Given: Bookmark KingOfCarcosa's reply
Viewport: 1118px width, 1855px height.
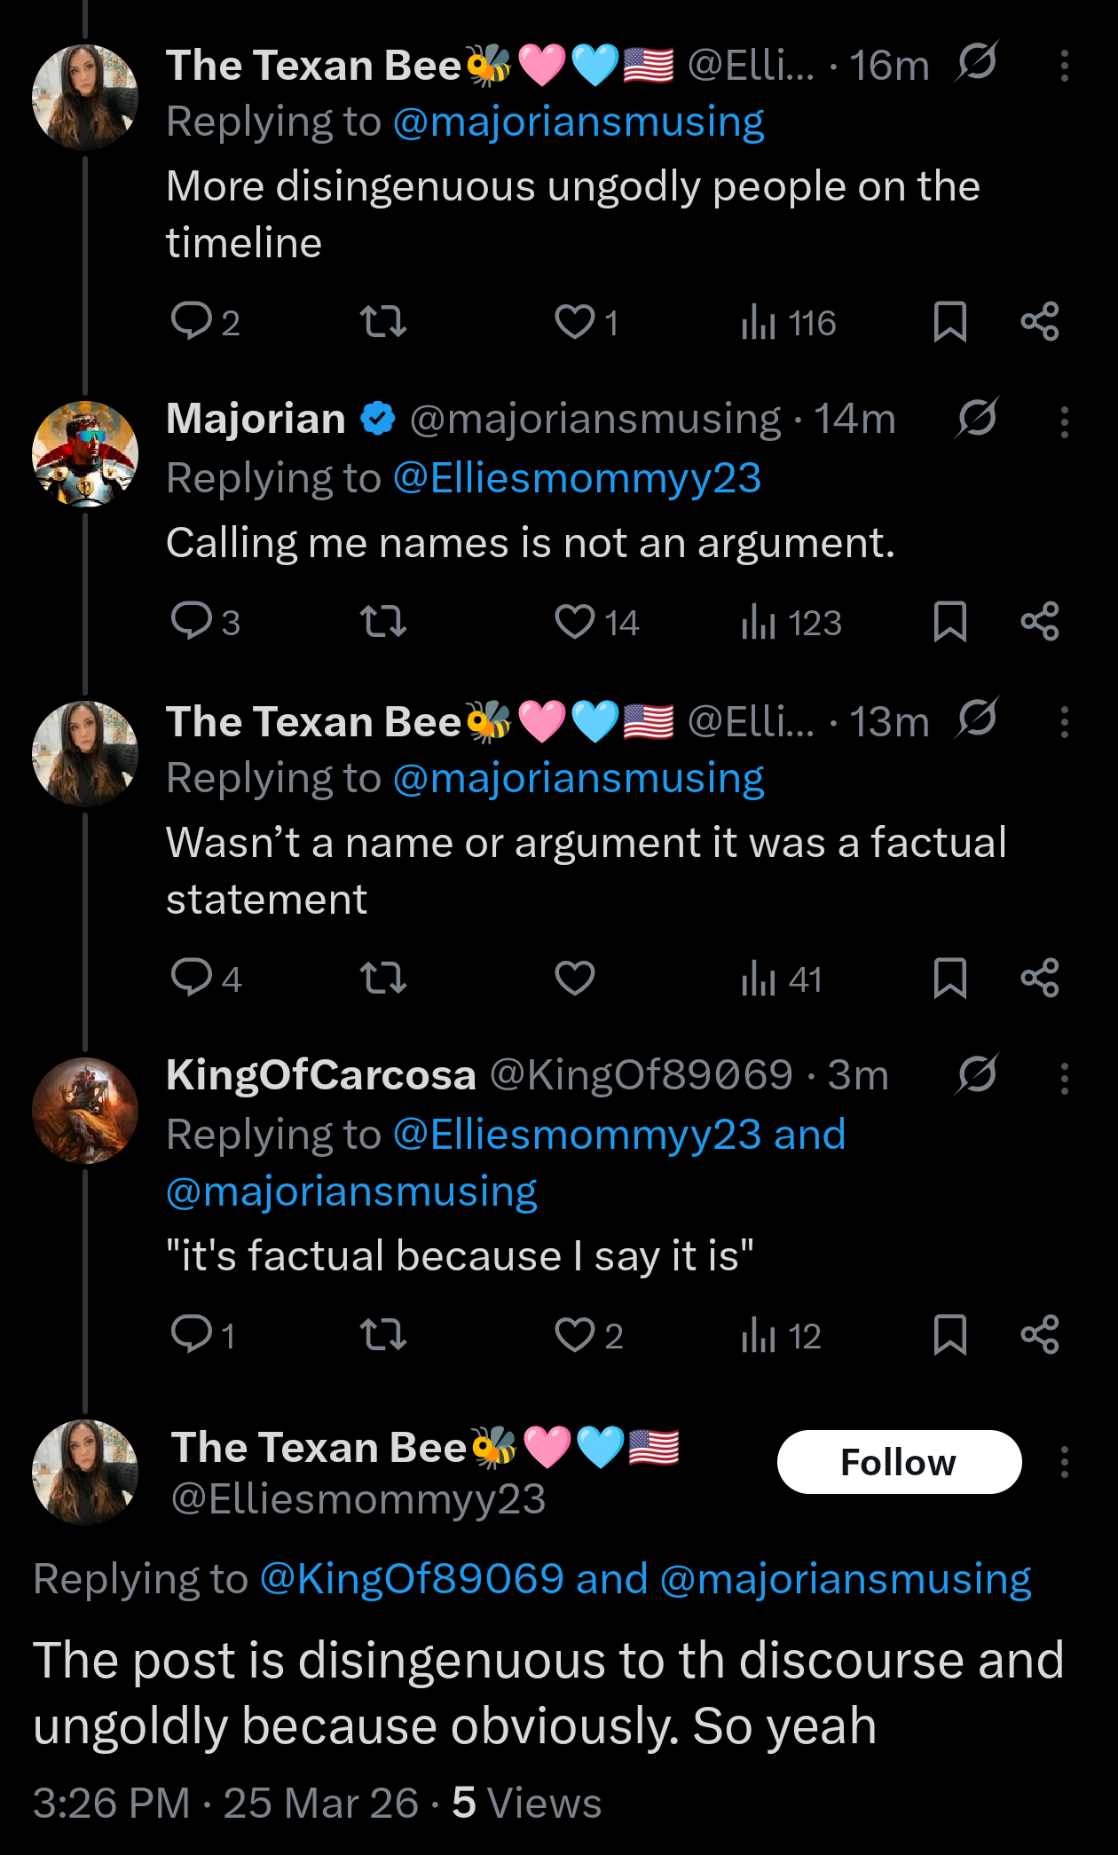Looking at the screenshot, I should 949,1335.
